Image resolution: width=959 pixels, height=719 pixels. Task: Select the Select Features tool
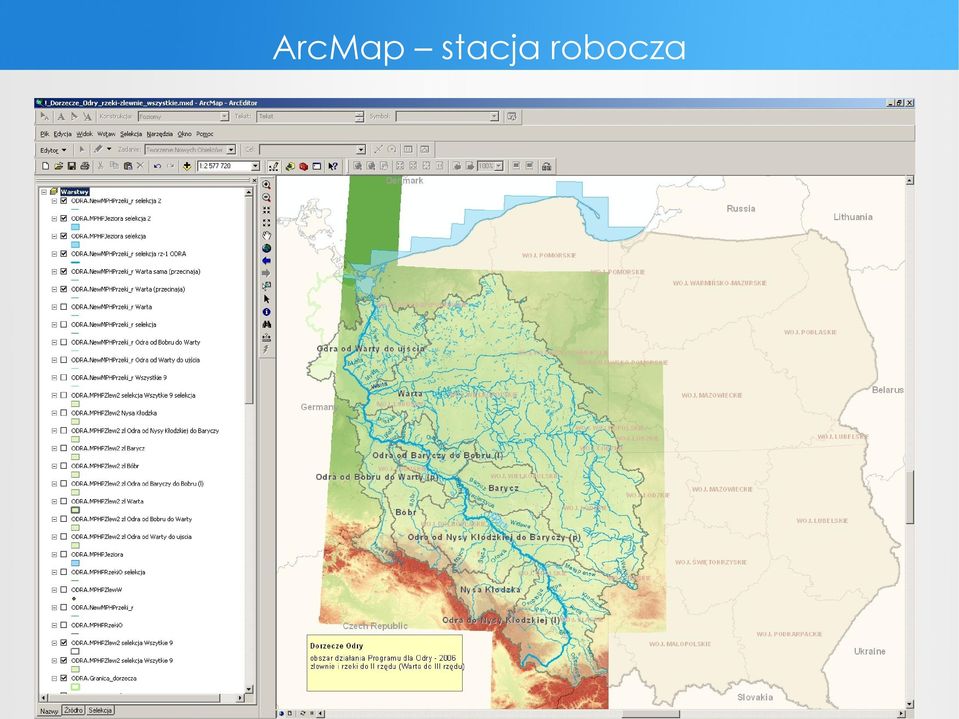click(267, 286)
